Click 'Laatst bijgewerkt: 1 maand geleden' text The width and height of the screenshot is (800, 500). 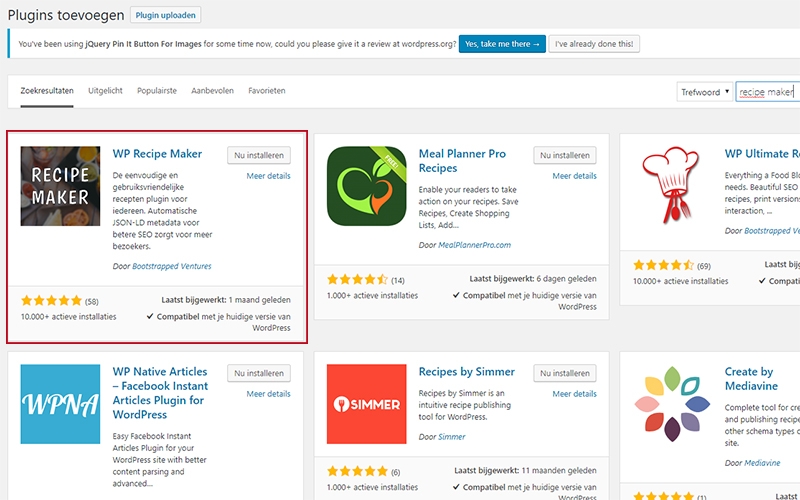point(226,300)
